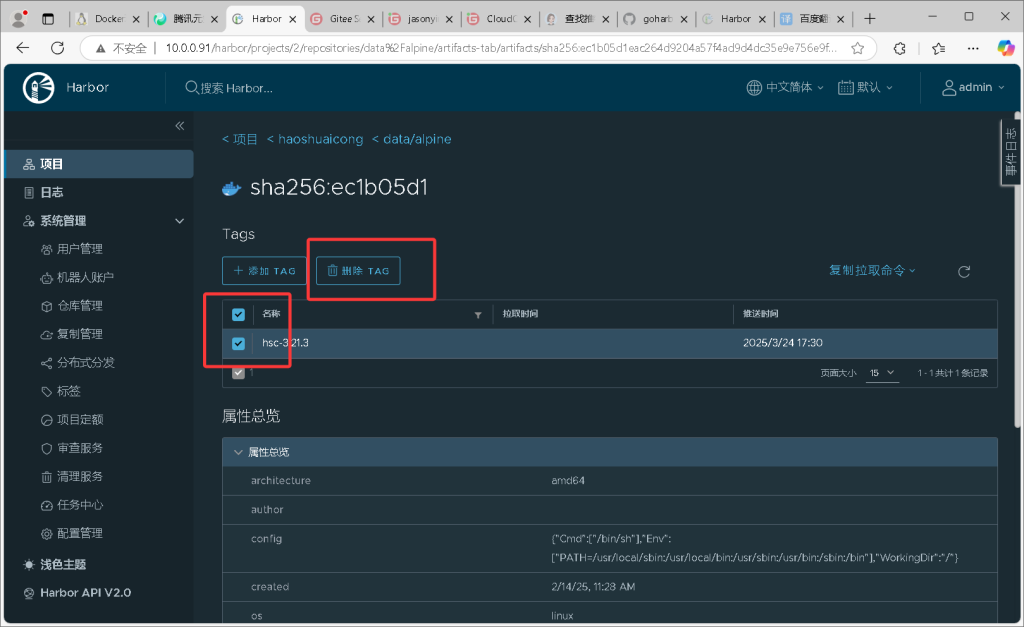Collapse the 属性总览 panel chevron
The width and height of the screenshot is (1024, 627).
tap(238, 453)
